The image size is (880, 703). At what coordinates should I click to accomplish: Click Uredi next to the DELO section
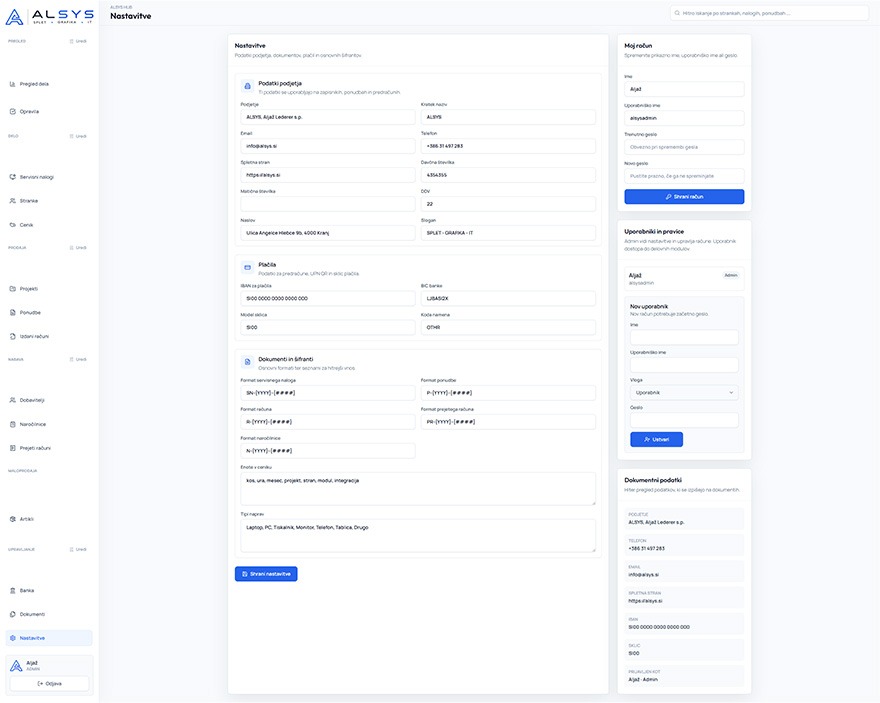point(78,136)
